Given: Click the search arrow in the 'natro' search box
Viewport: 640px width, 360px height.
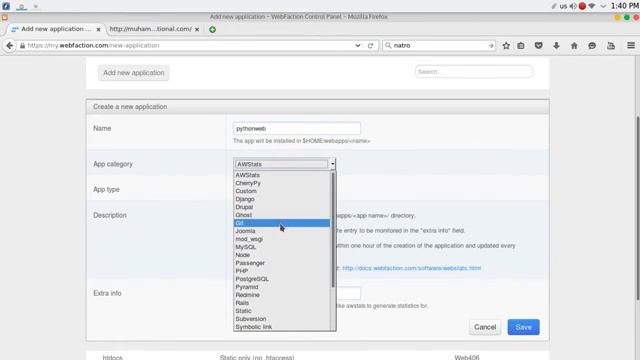Looking at the screenshot, I should pyautogui.click(x=491, y=46).
